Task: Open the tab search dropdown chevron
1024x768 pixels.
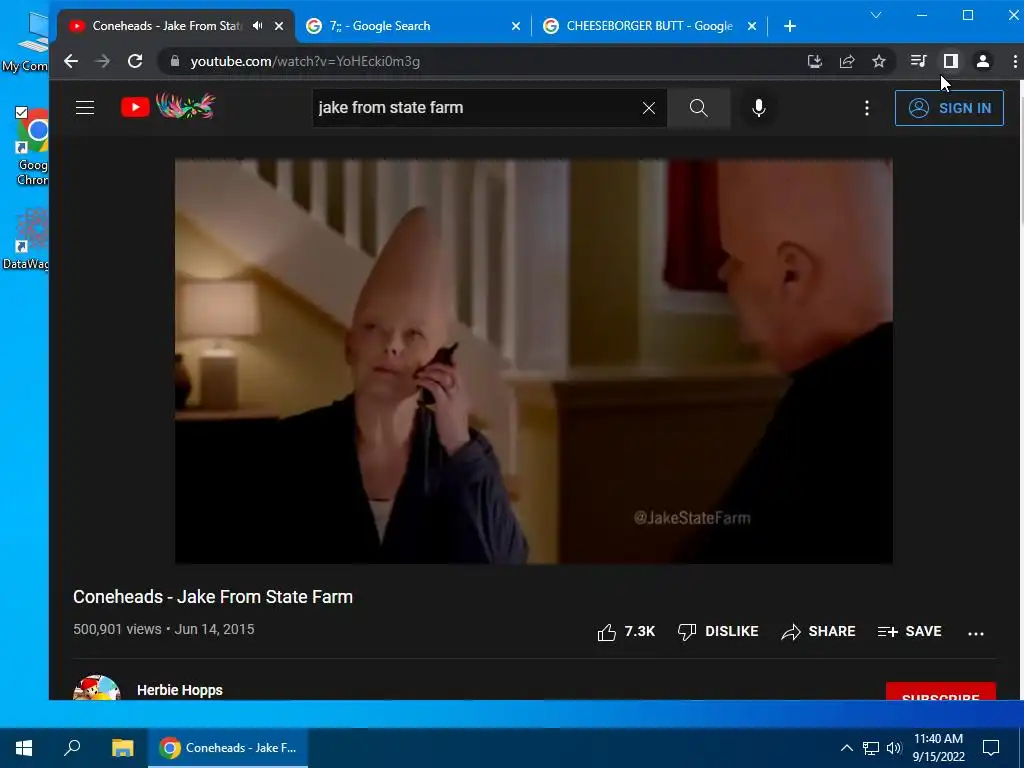Action: (876, 15)
